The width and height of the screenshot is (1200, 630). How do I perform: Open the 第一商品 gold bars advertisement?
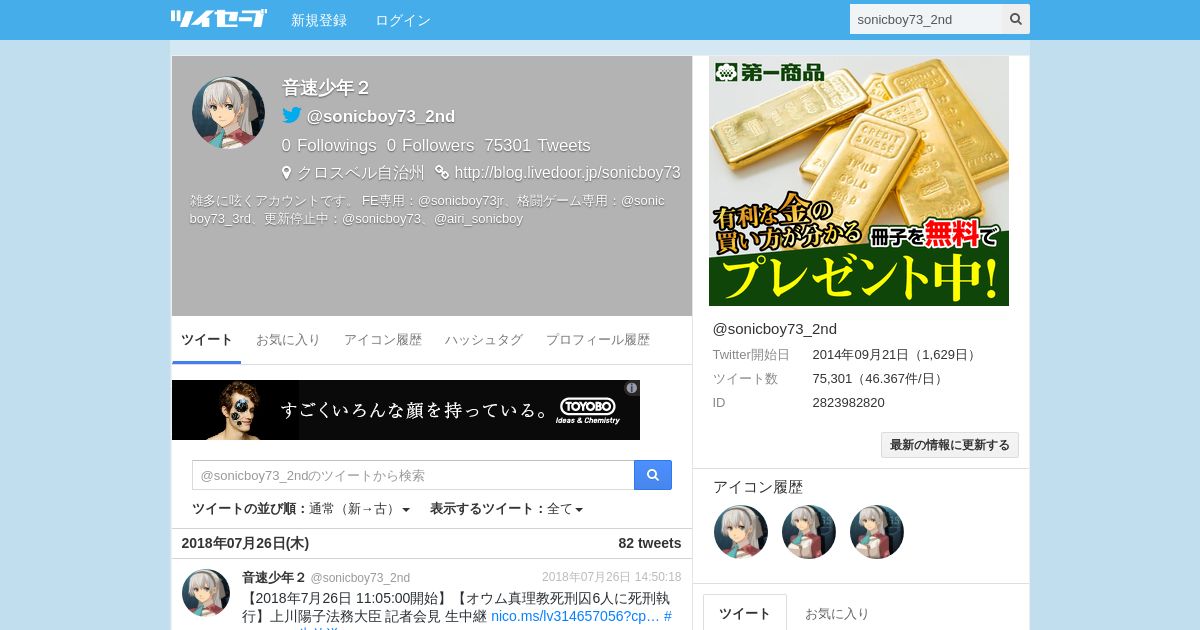(859, 181)
